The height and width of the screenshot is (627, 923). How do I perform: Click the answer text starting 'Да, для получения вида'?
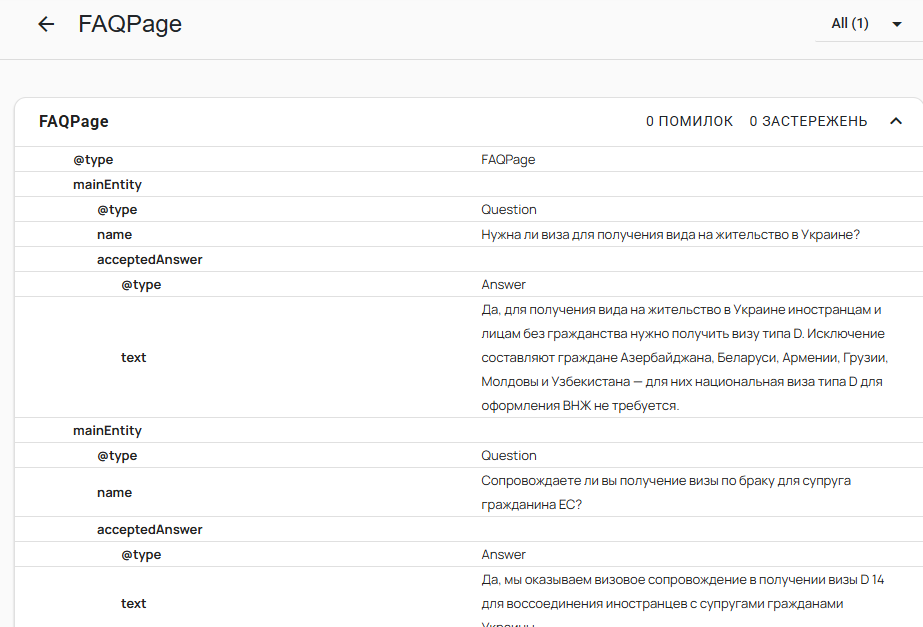coord(685,357)
